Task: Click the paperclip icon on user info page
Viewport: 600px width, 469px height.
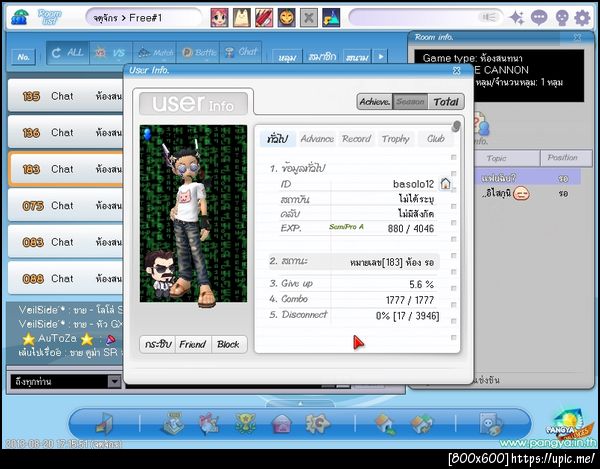Action: [455, 126]
